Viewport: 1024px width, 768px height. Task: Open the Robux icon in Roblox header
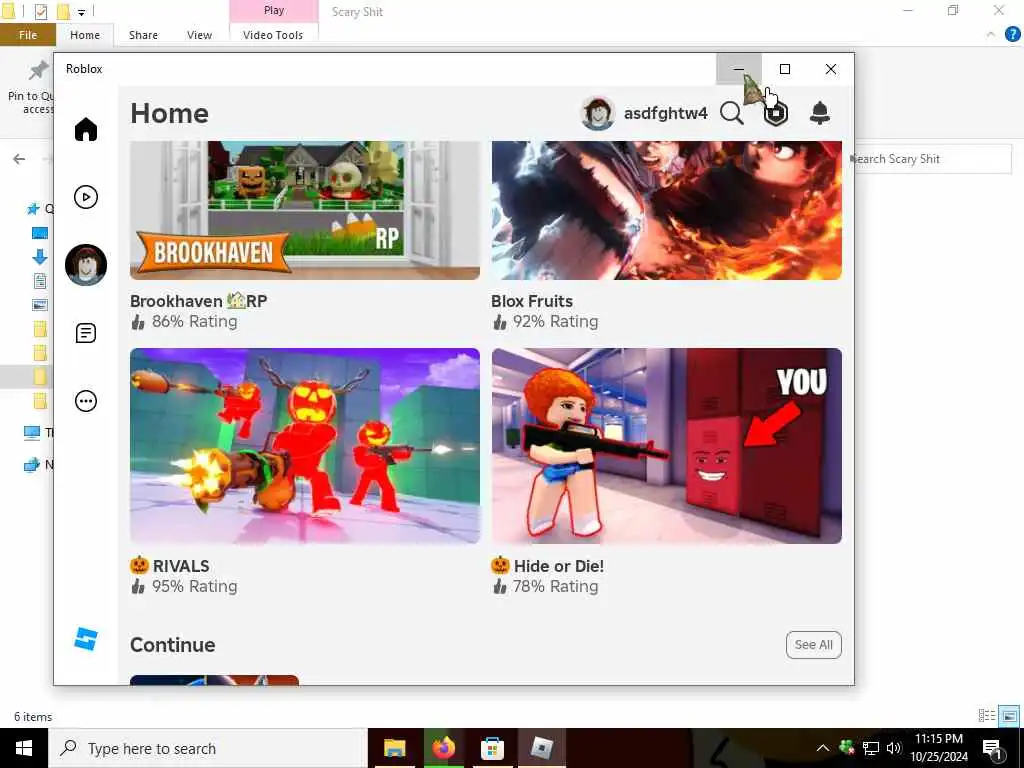(776, 114)
